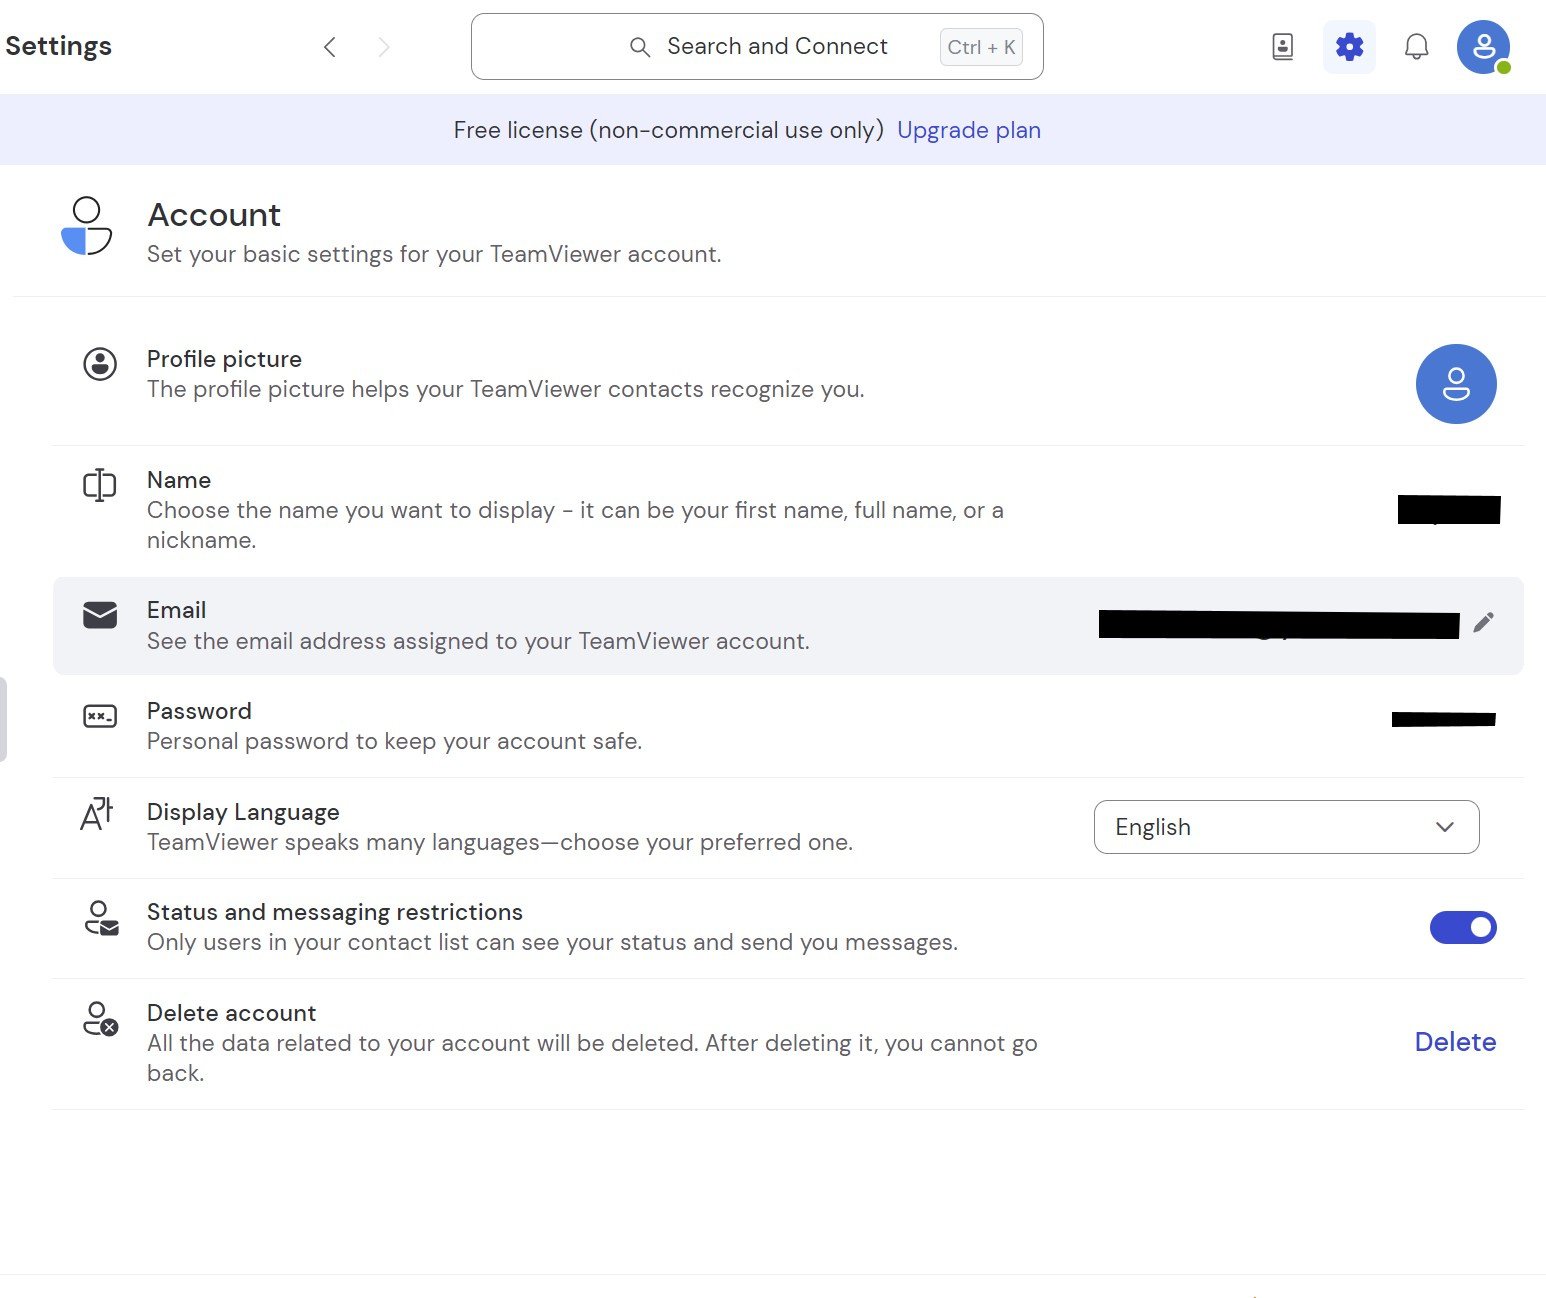Open the contacts address book icon
The width and height of the screenshot is (1546, 1298).
click(1283, 47)
